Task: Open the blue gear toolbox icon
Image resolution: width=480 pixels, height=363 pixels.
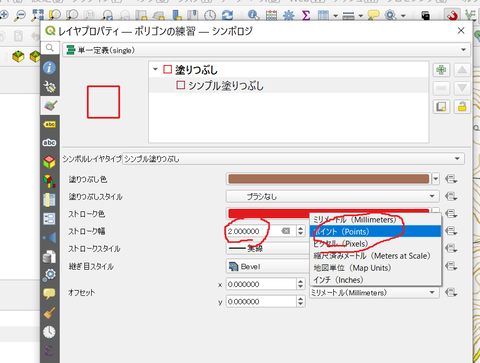Action: click(288, 15)
